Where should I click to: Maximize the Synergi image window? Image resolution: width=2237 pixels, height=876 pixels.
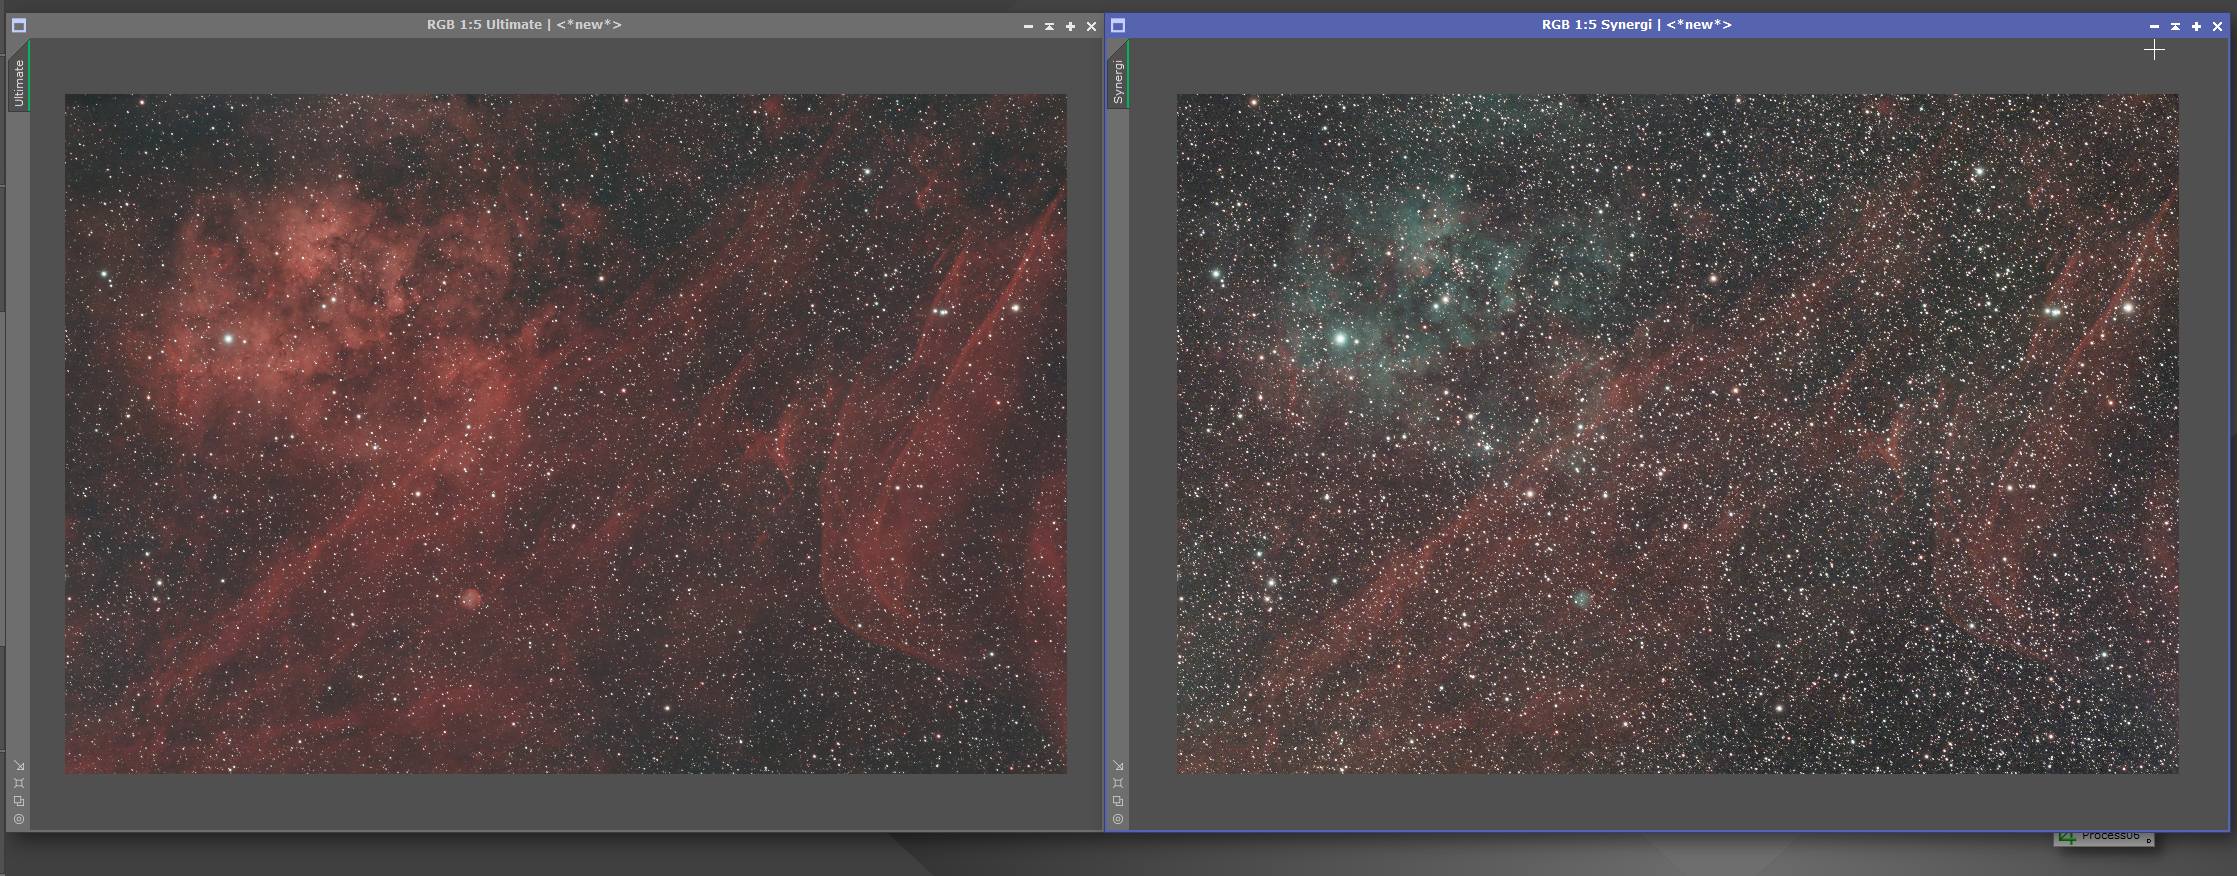coord(2196,26)
